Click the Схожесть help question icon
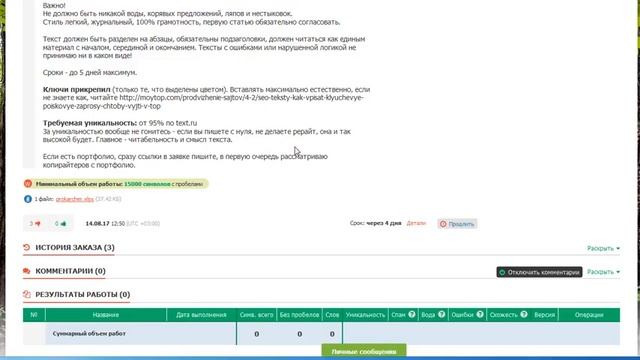 (524, 314)
